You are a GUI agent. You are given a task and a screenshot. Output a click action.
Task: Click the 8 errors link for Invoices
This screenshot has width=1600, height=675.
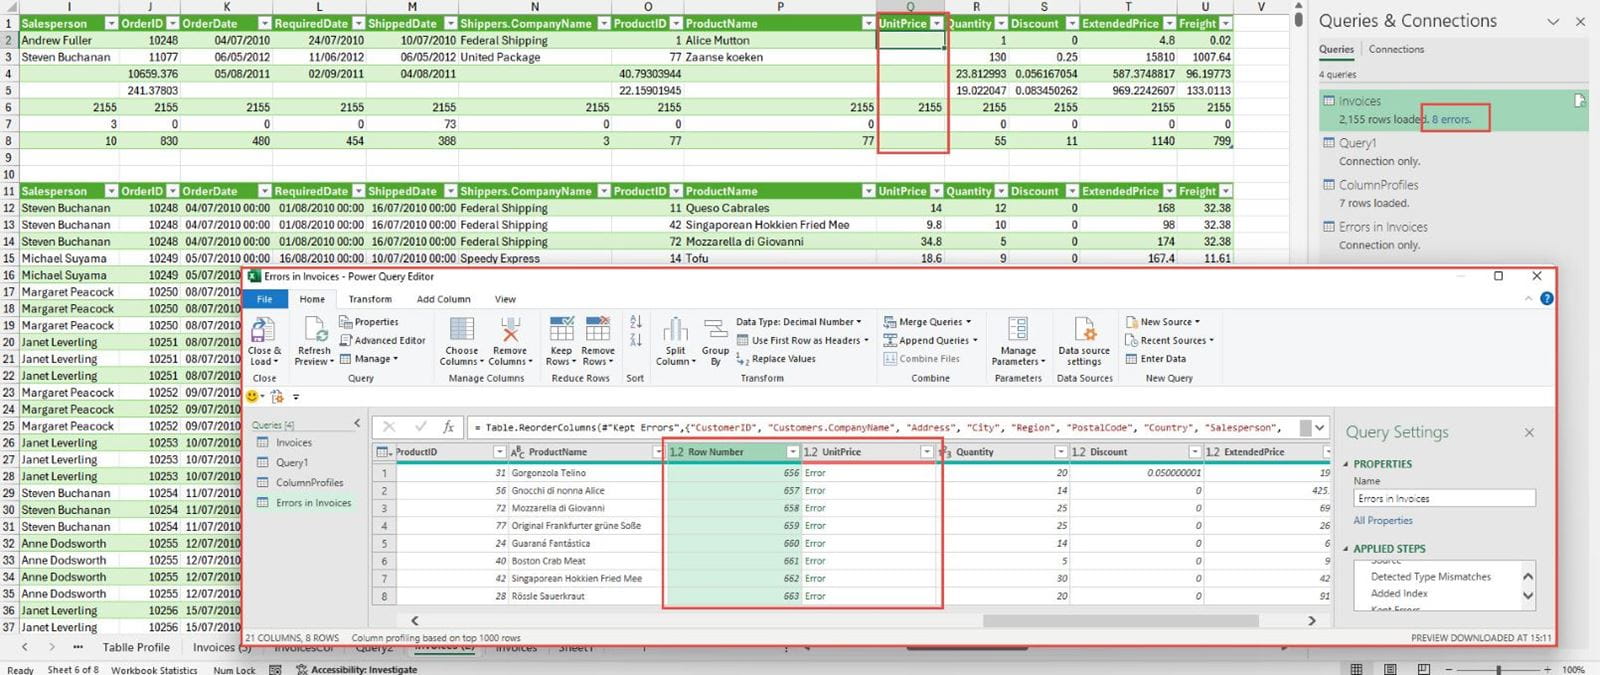tap(1451, 119)
